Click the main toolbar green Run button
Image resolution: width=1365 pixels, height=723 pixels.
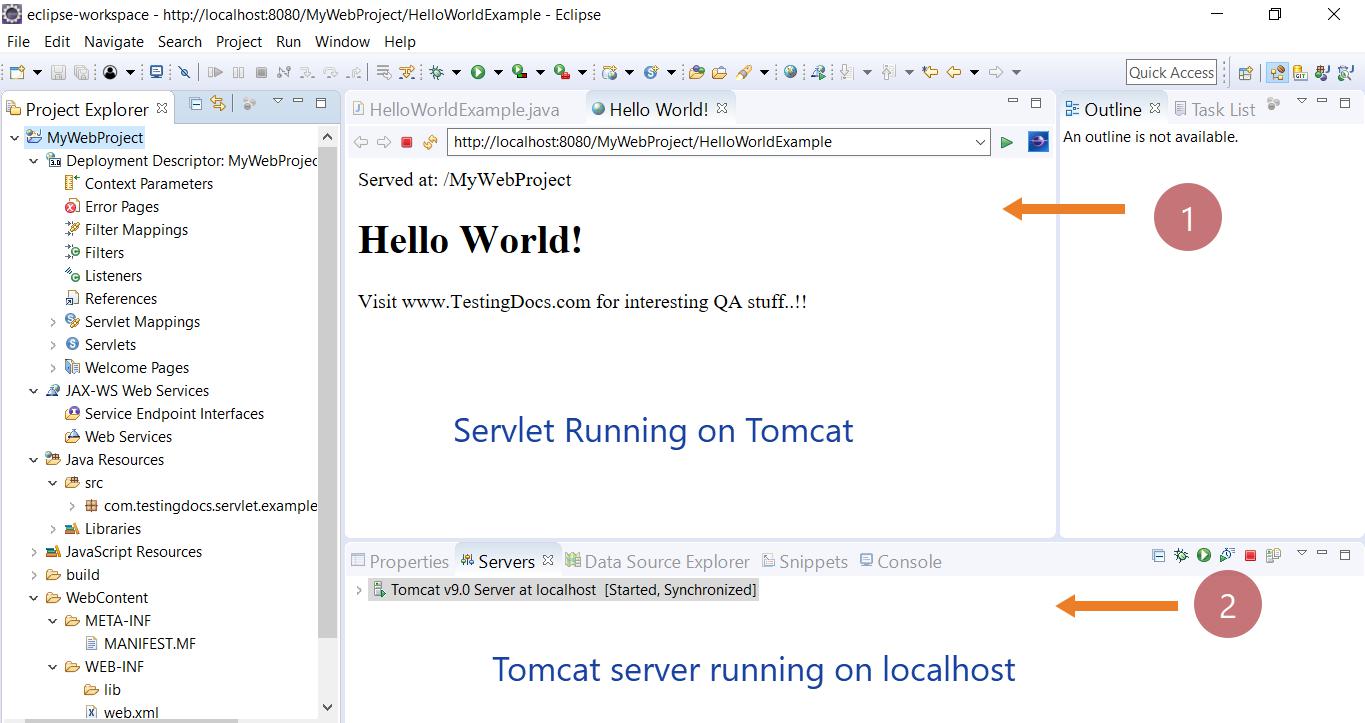[478, 72]
